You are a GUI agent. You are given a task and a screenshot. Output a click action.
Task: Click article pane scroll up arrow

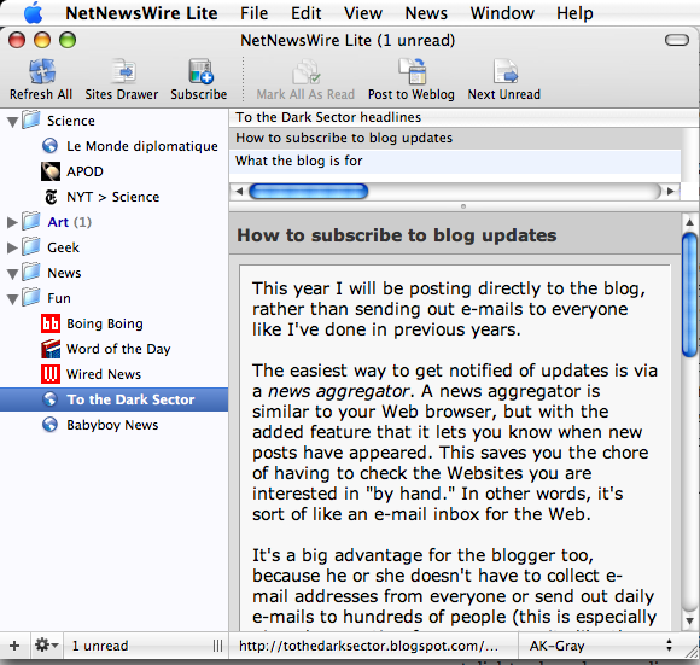coord(690,222)
